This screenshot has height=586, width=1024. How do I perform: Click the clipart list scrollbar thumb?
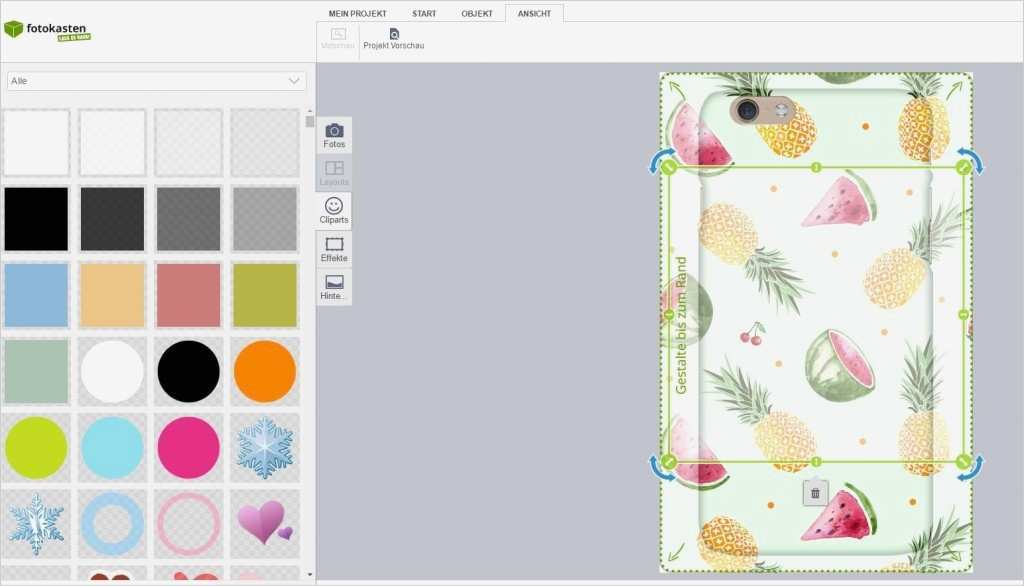pos(310,122)
